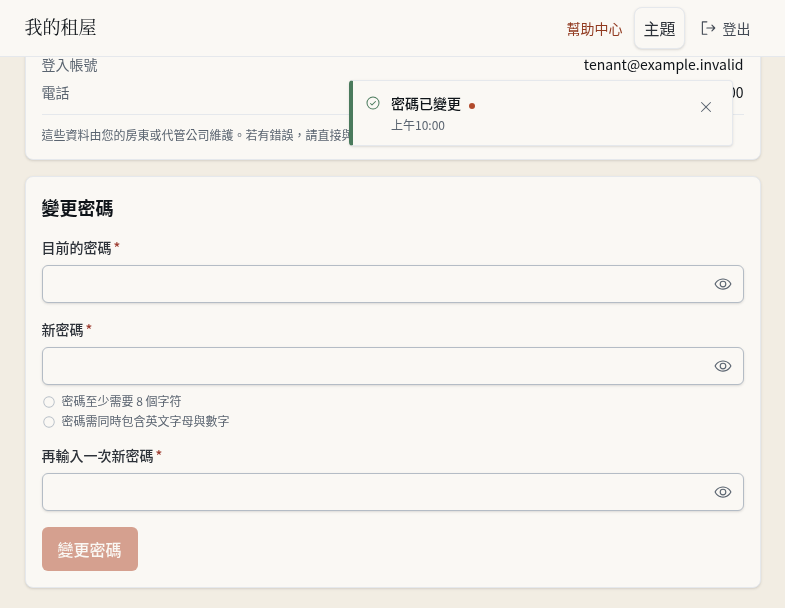Viewport: 800px width, 608px height.
Task: Show the 目前的密碼 field contents
Action: tap(722, 284)
